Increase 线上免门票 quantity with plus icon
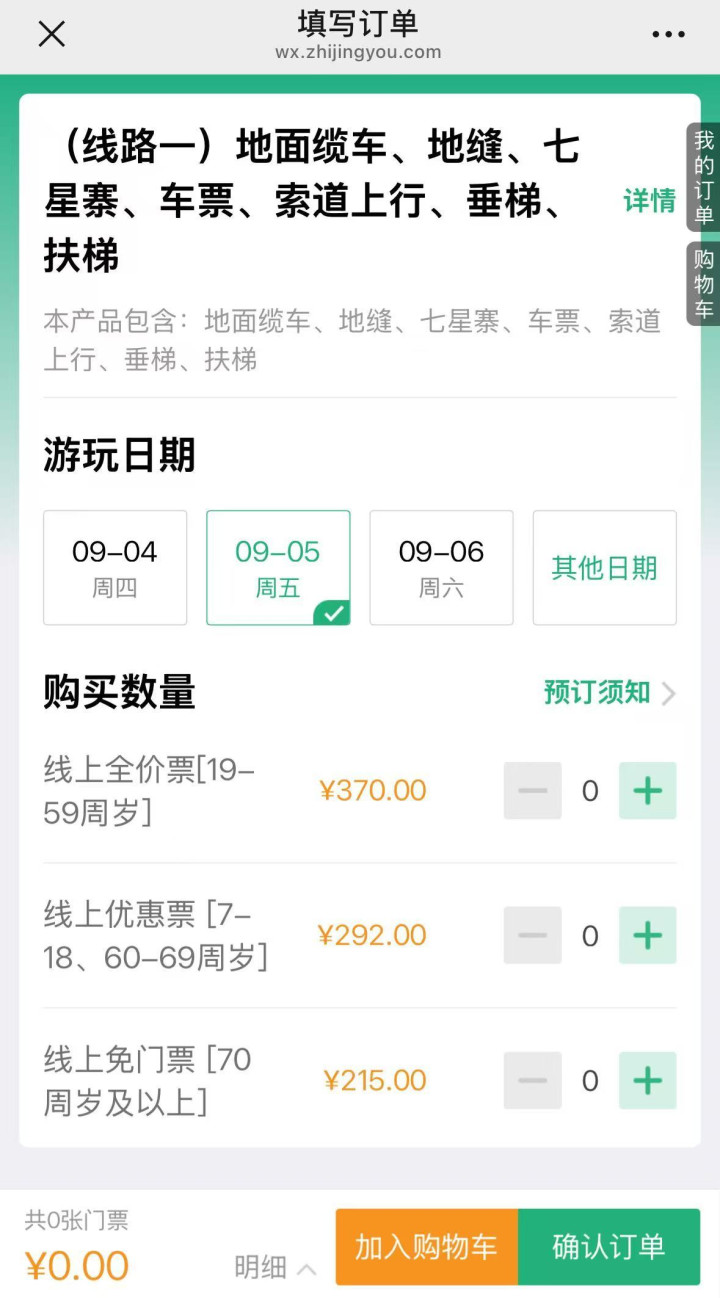This screenshot has width=720, height=1298. pyautogui.click(x=648, y=1081)
